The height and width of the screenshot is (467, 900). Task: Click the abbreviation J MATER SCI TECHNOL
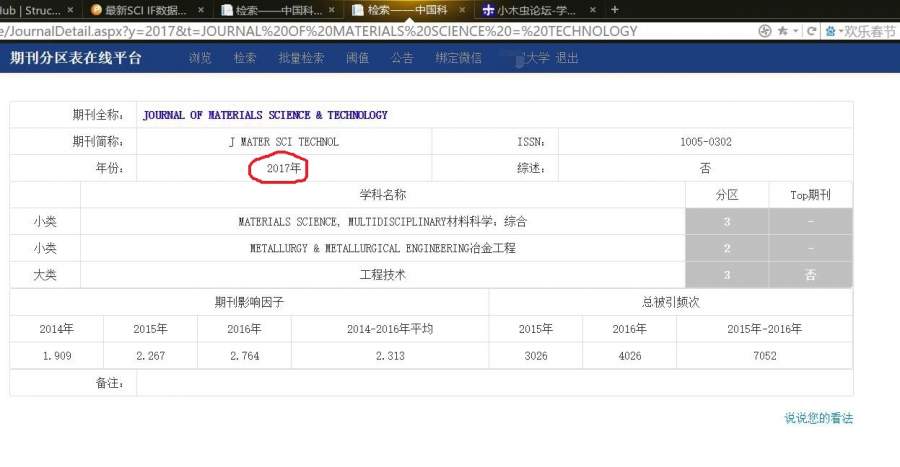click(x=284, y=142)
